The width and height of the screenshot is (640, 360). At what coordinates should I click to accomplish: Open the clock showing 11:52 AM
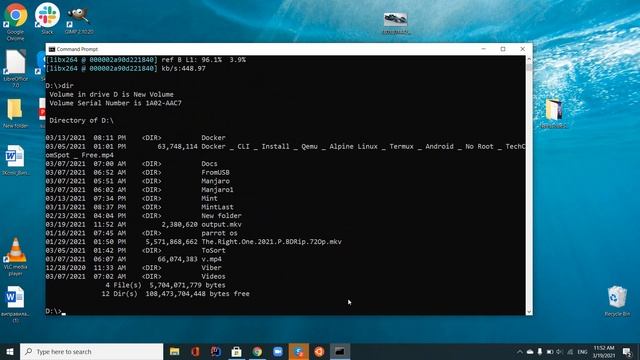604,352
